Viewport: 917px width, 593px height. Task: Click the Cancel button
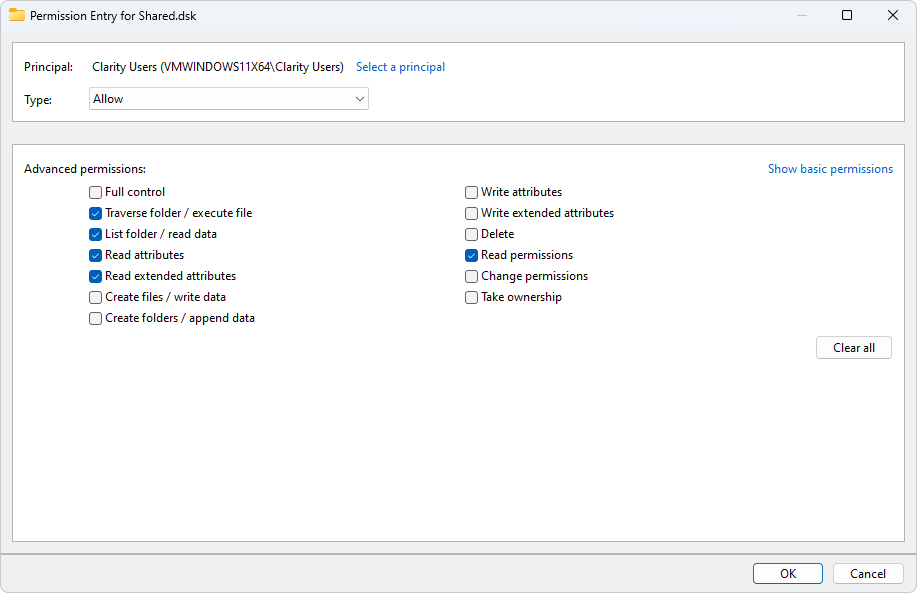868,574
